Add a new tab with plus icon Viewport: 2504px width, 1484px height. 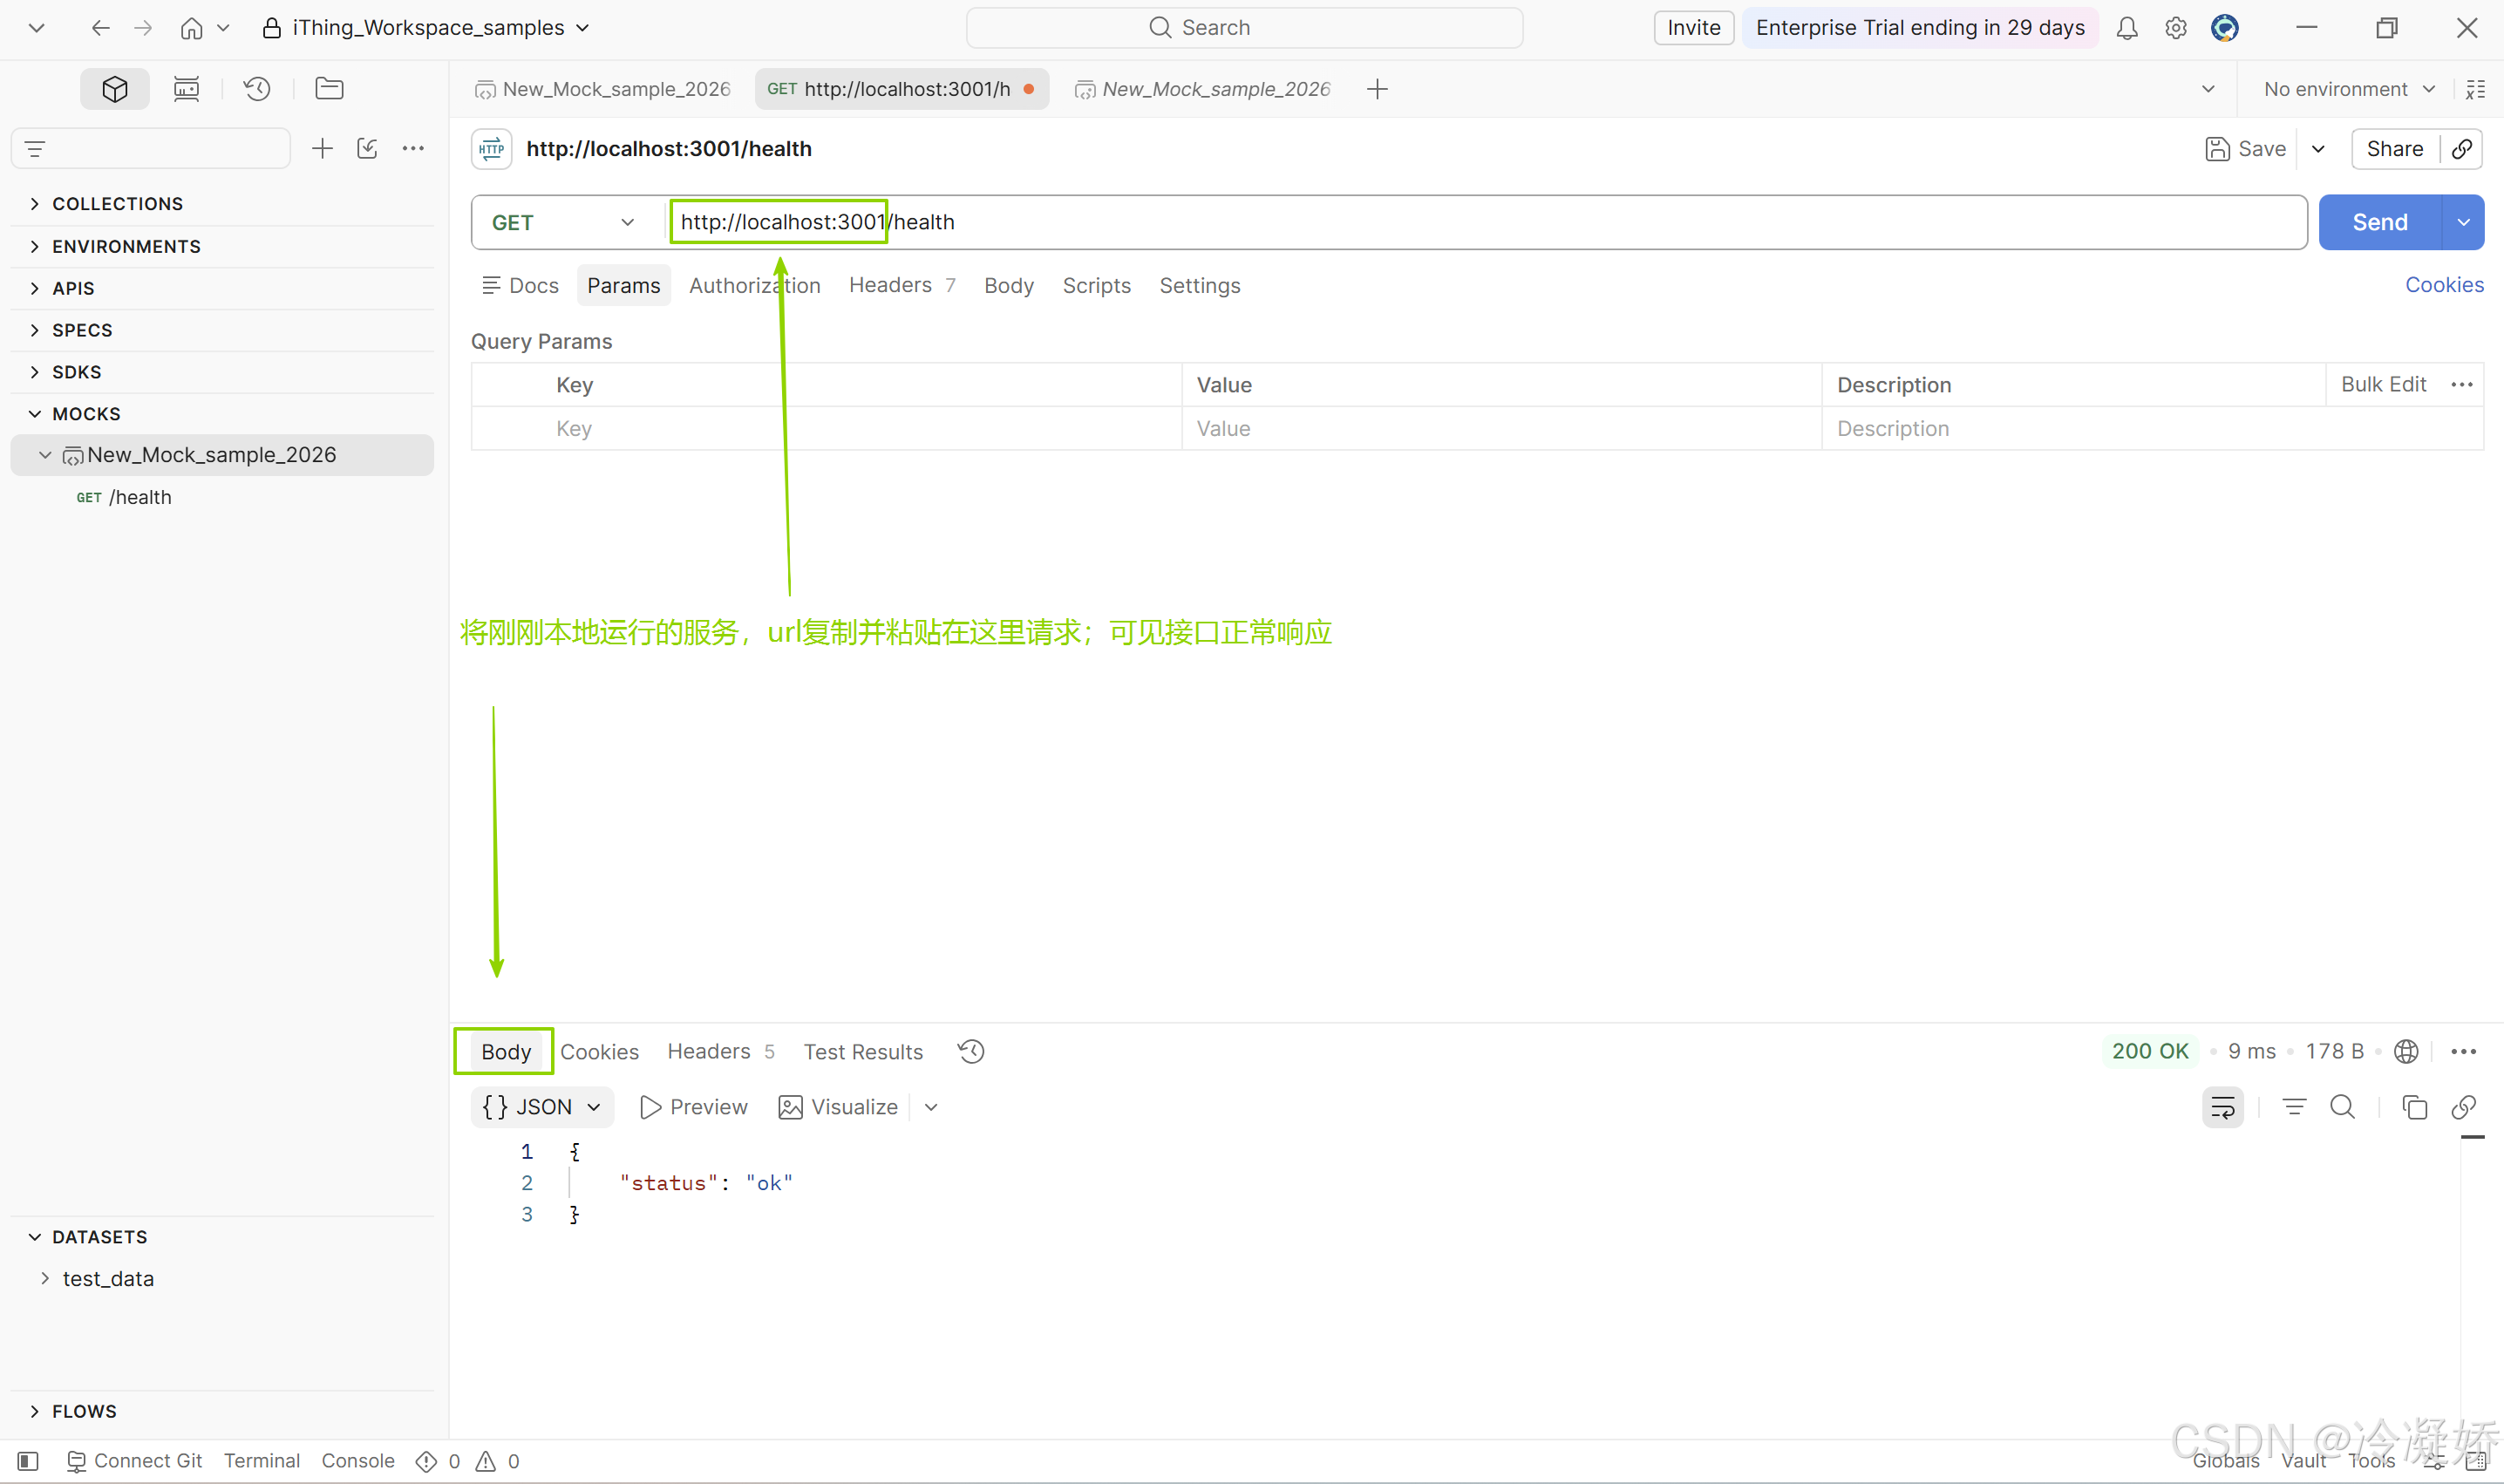tap(1377, 89)
